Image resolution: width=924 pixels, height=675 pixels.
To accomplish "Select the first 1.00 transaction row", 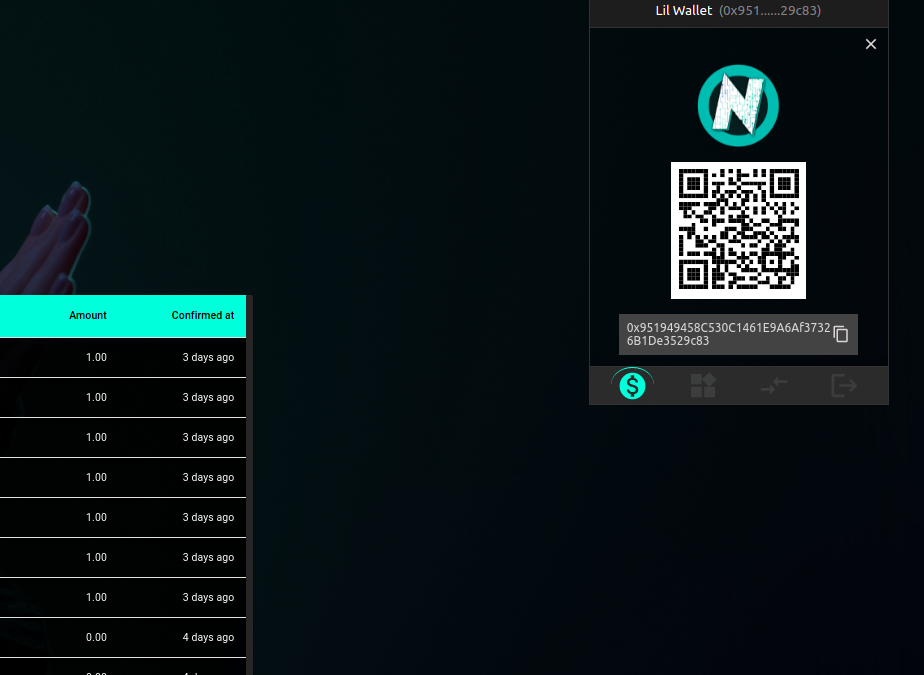I will tap(120, 357).
